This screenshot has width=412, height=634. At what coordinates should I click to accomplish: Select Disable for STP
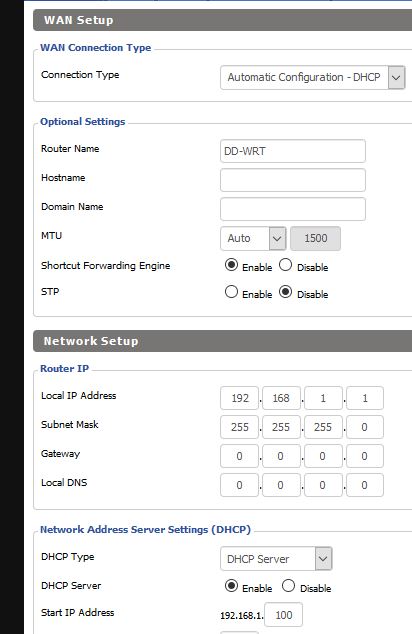tap(285, 292)
